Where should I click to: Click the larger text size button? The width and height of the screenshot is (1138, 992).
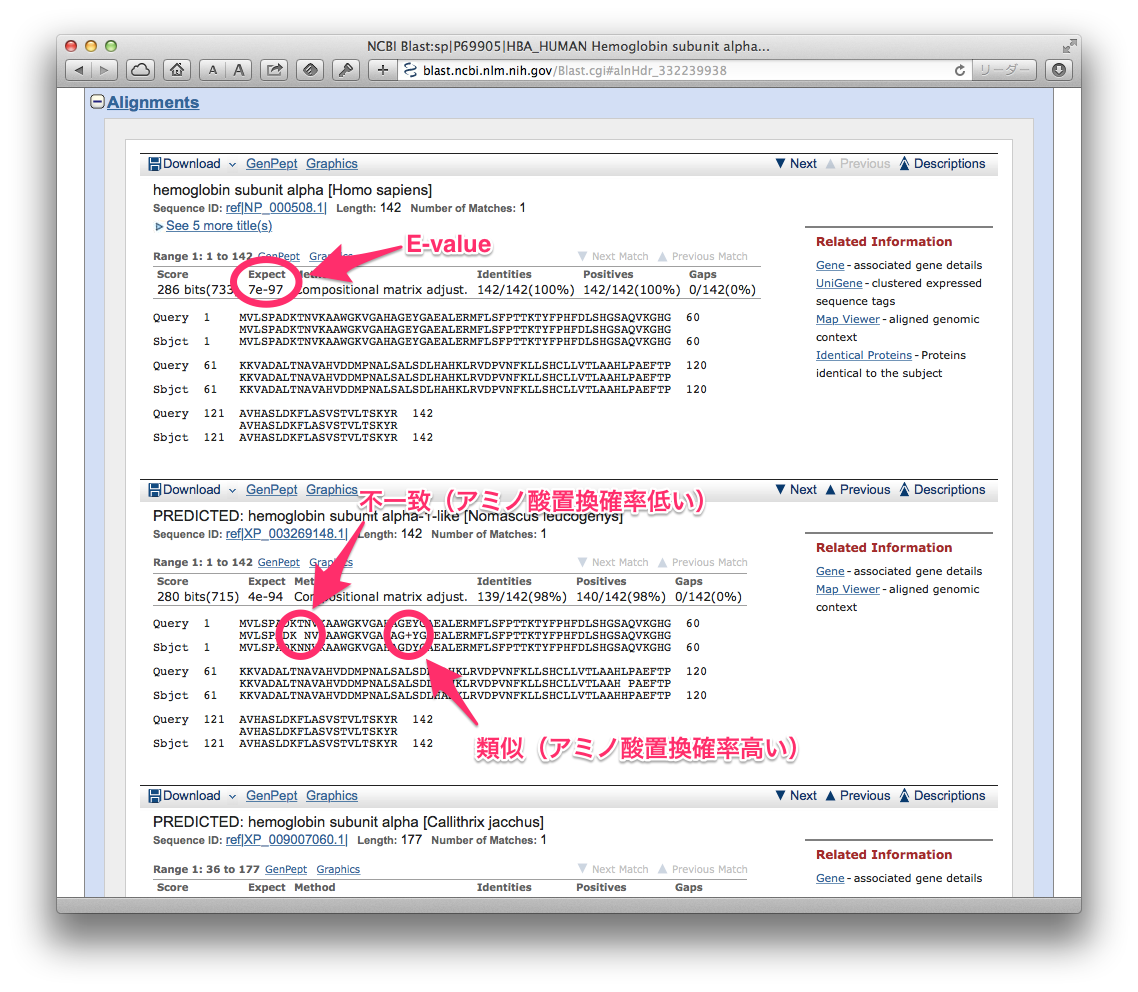click(x=239, y=70)
